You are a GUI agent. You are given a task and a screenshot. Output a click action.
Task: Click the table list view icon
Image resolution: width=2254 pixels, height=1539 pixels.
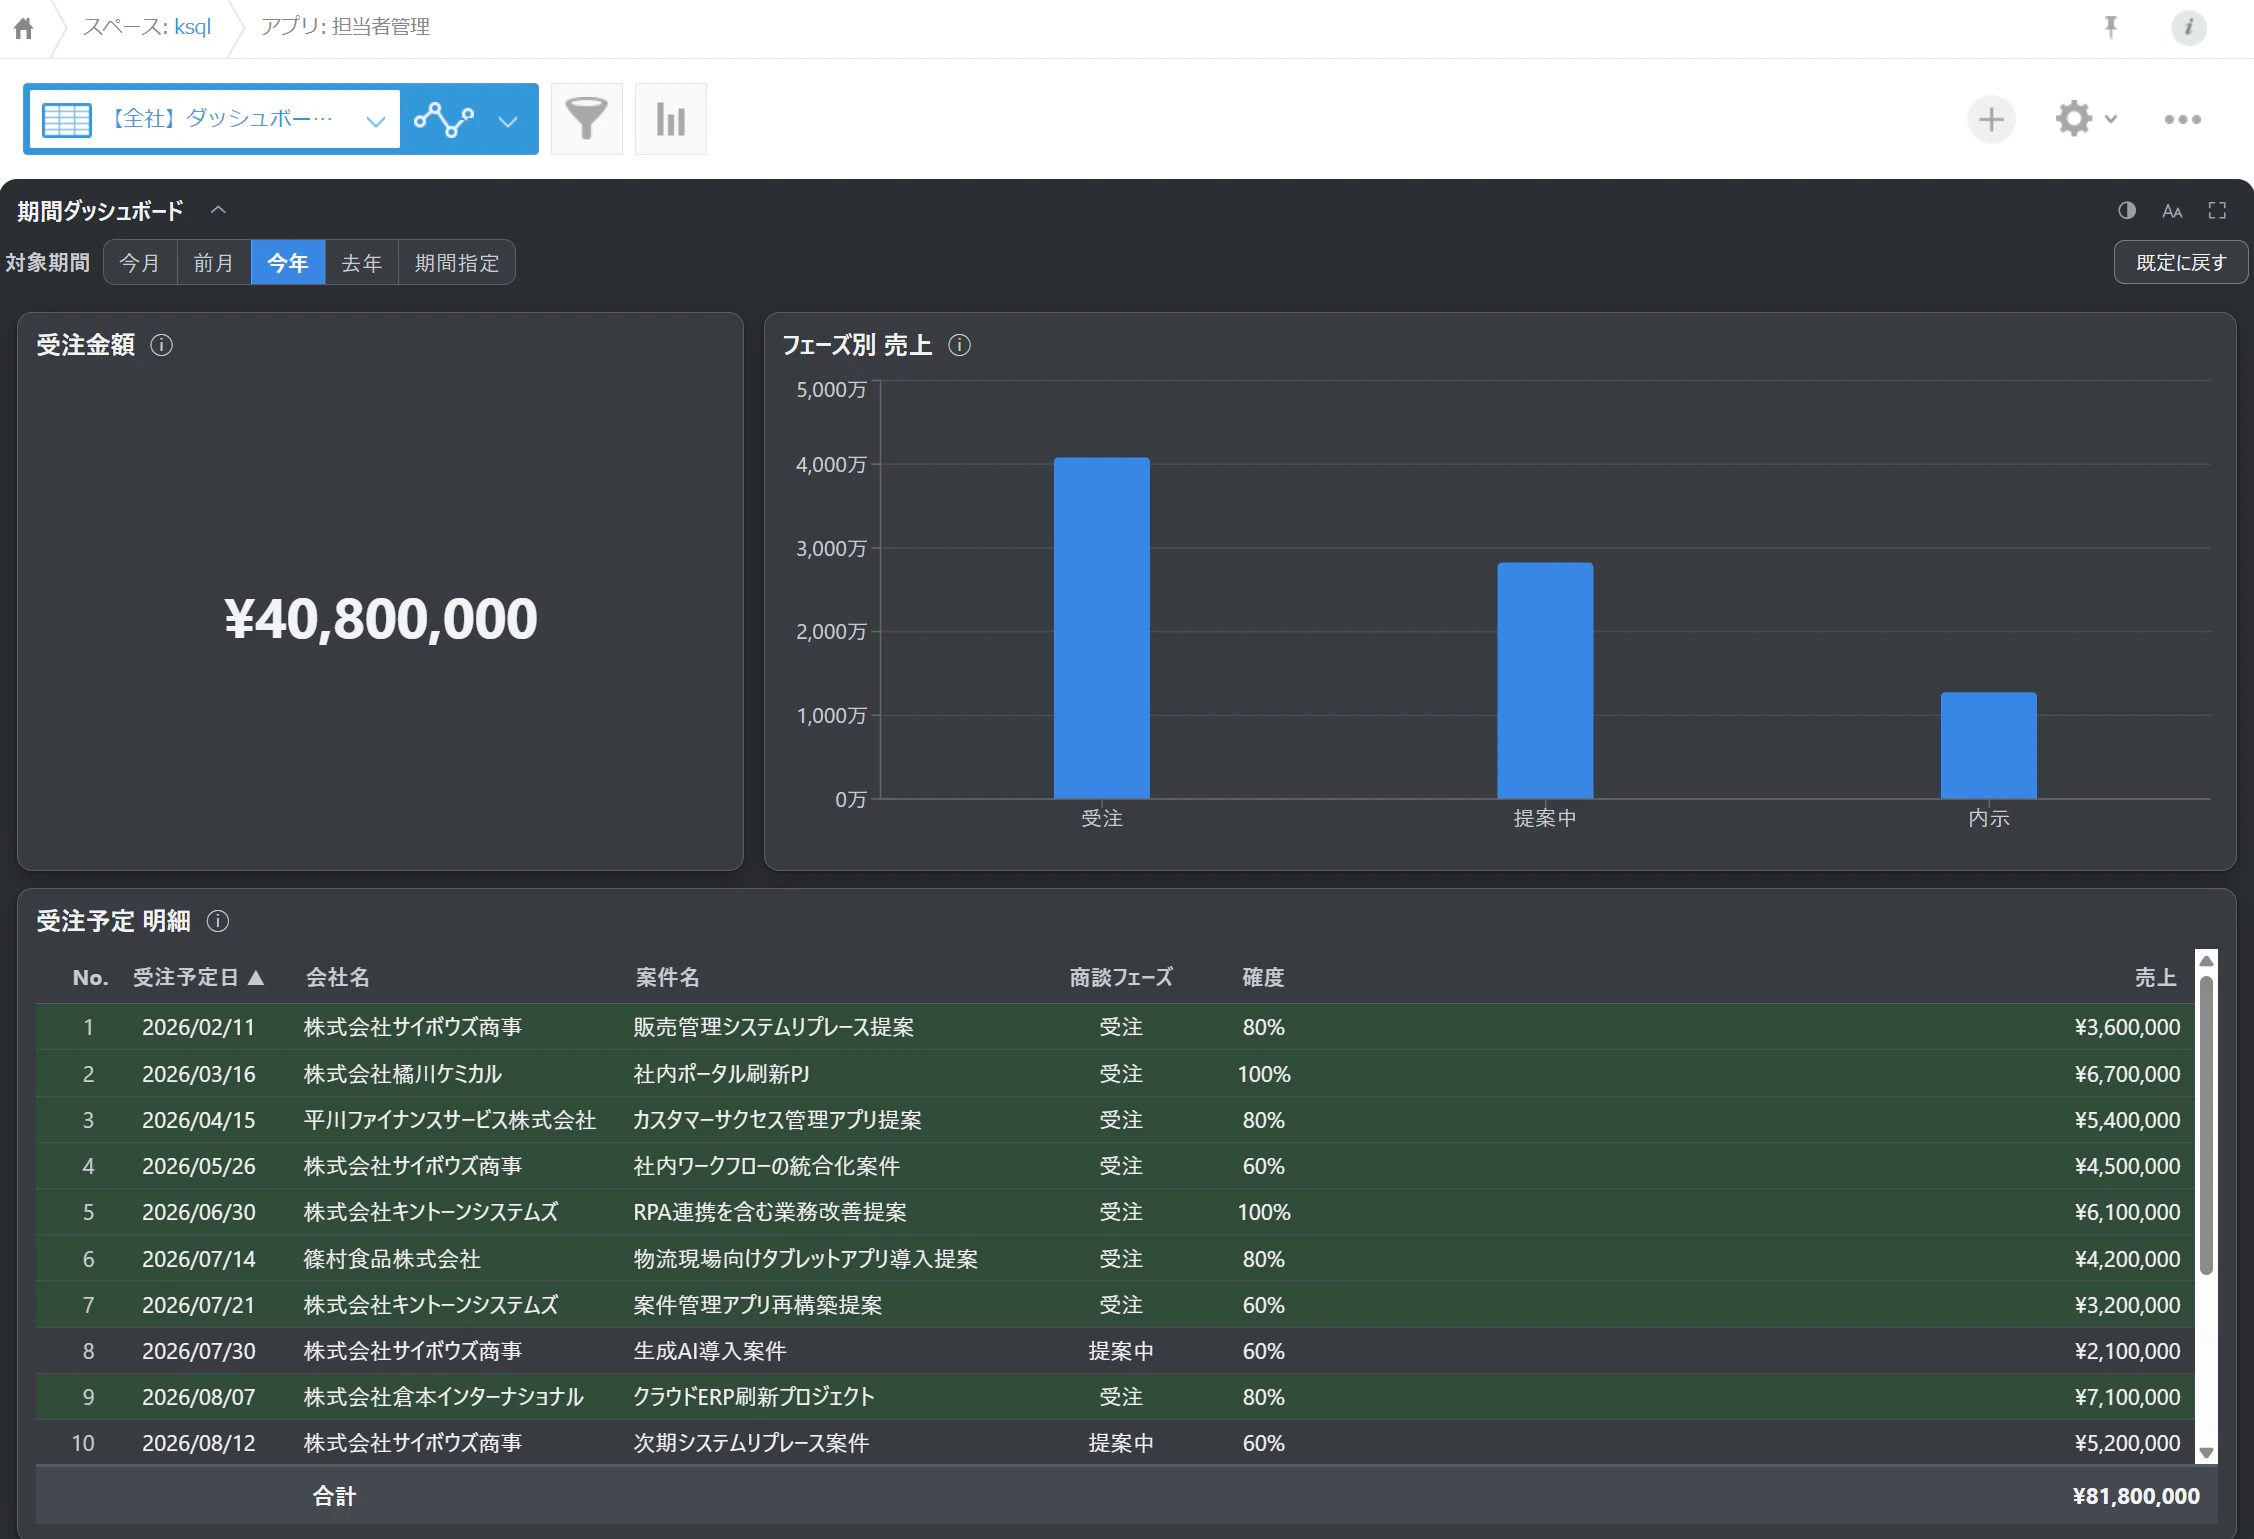pos(67,119)
